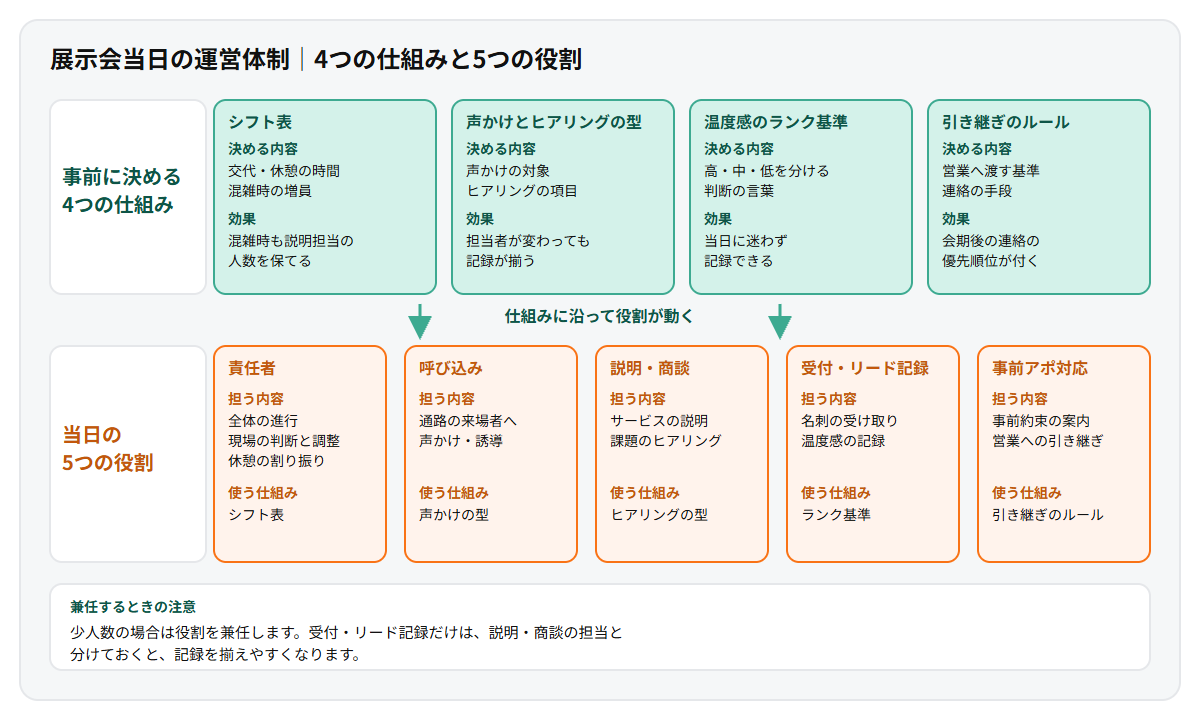Click "使う仕組み" in the 事前アポ対応 card
The width and height of the screenshot is (1200, 720).
[x=1027, y=493]
